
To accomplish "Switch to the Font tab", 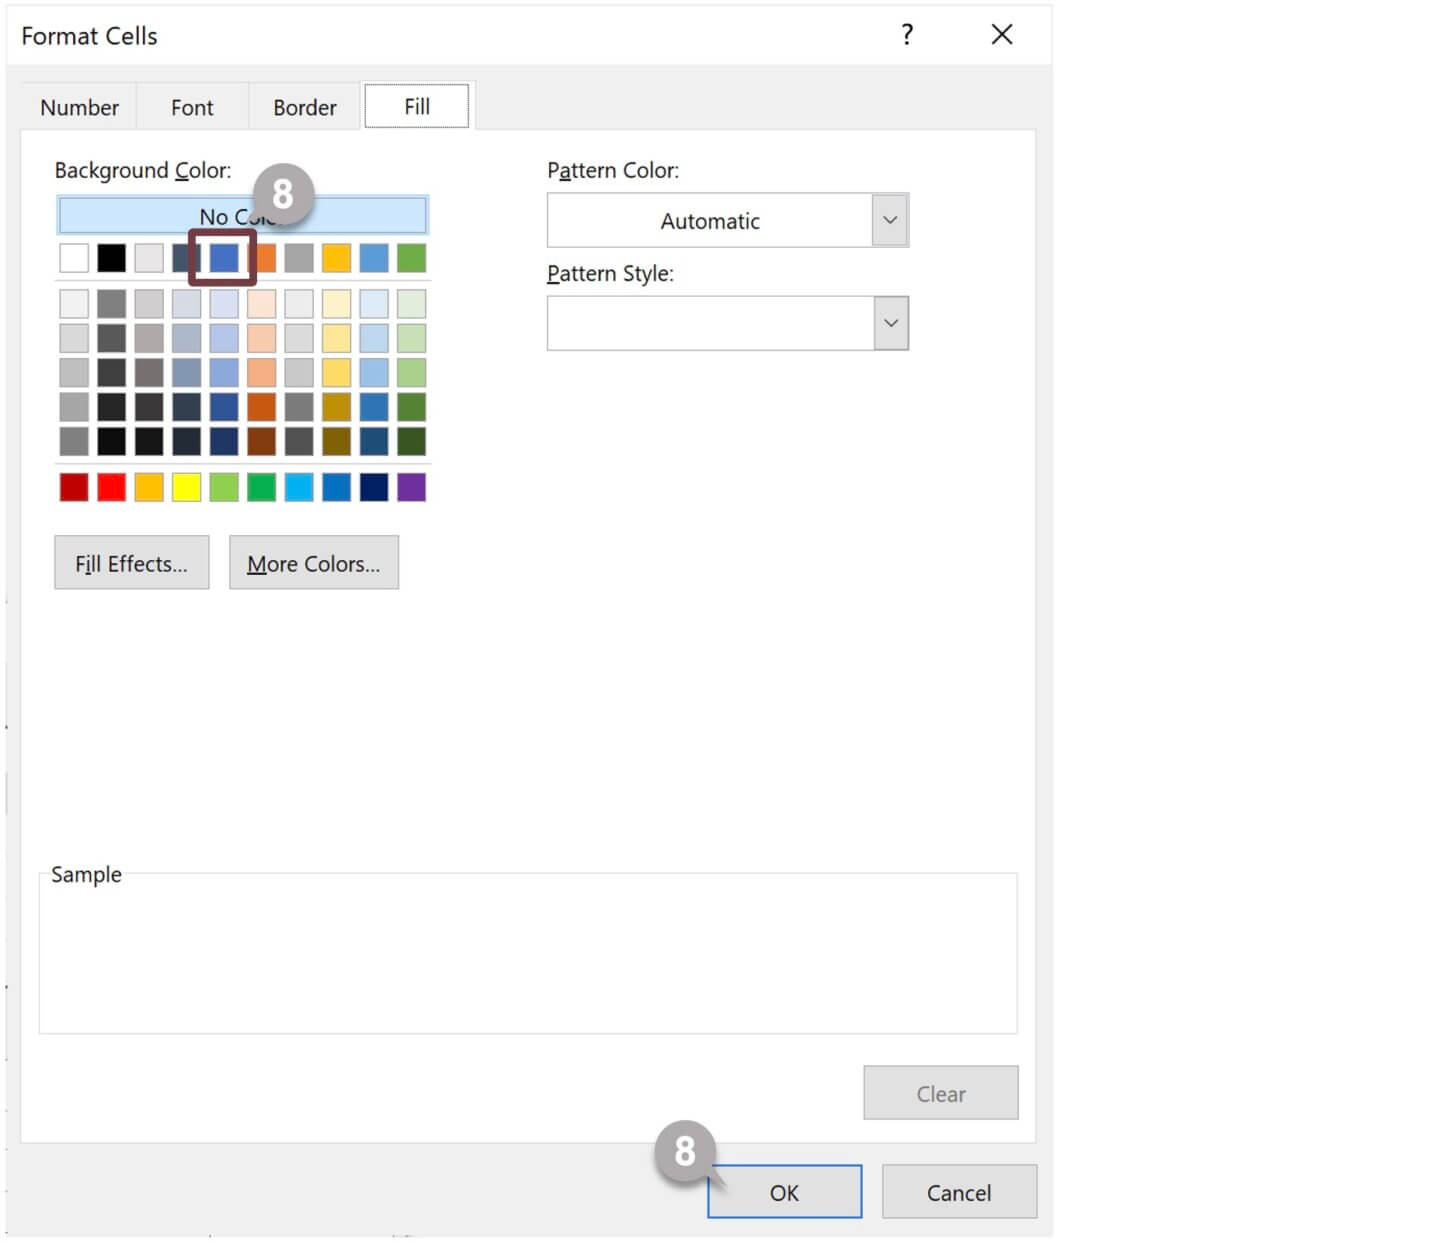I will click(x=191, y=107).
